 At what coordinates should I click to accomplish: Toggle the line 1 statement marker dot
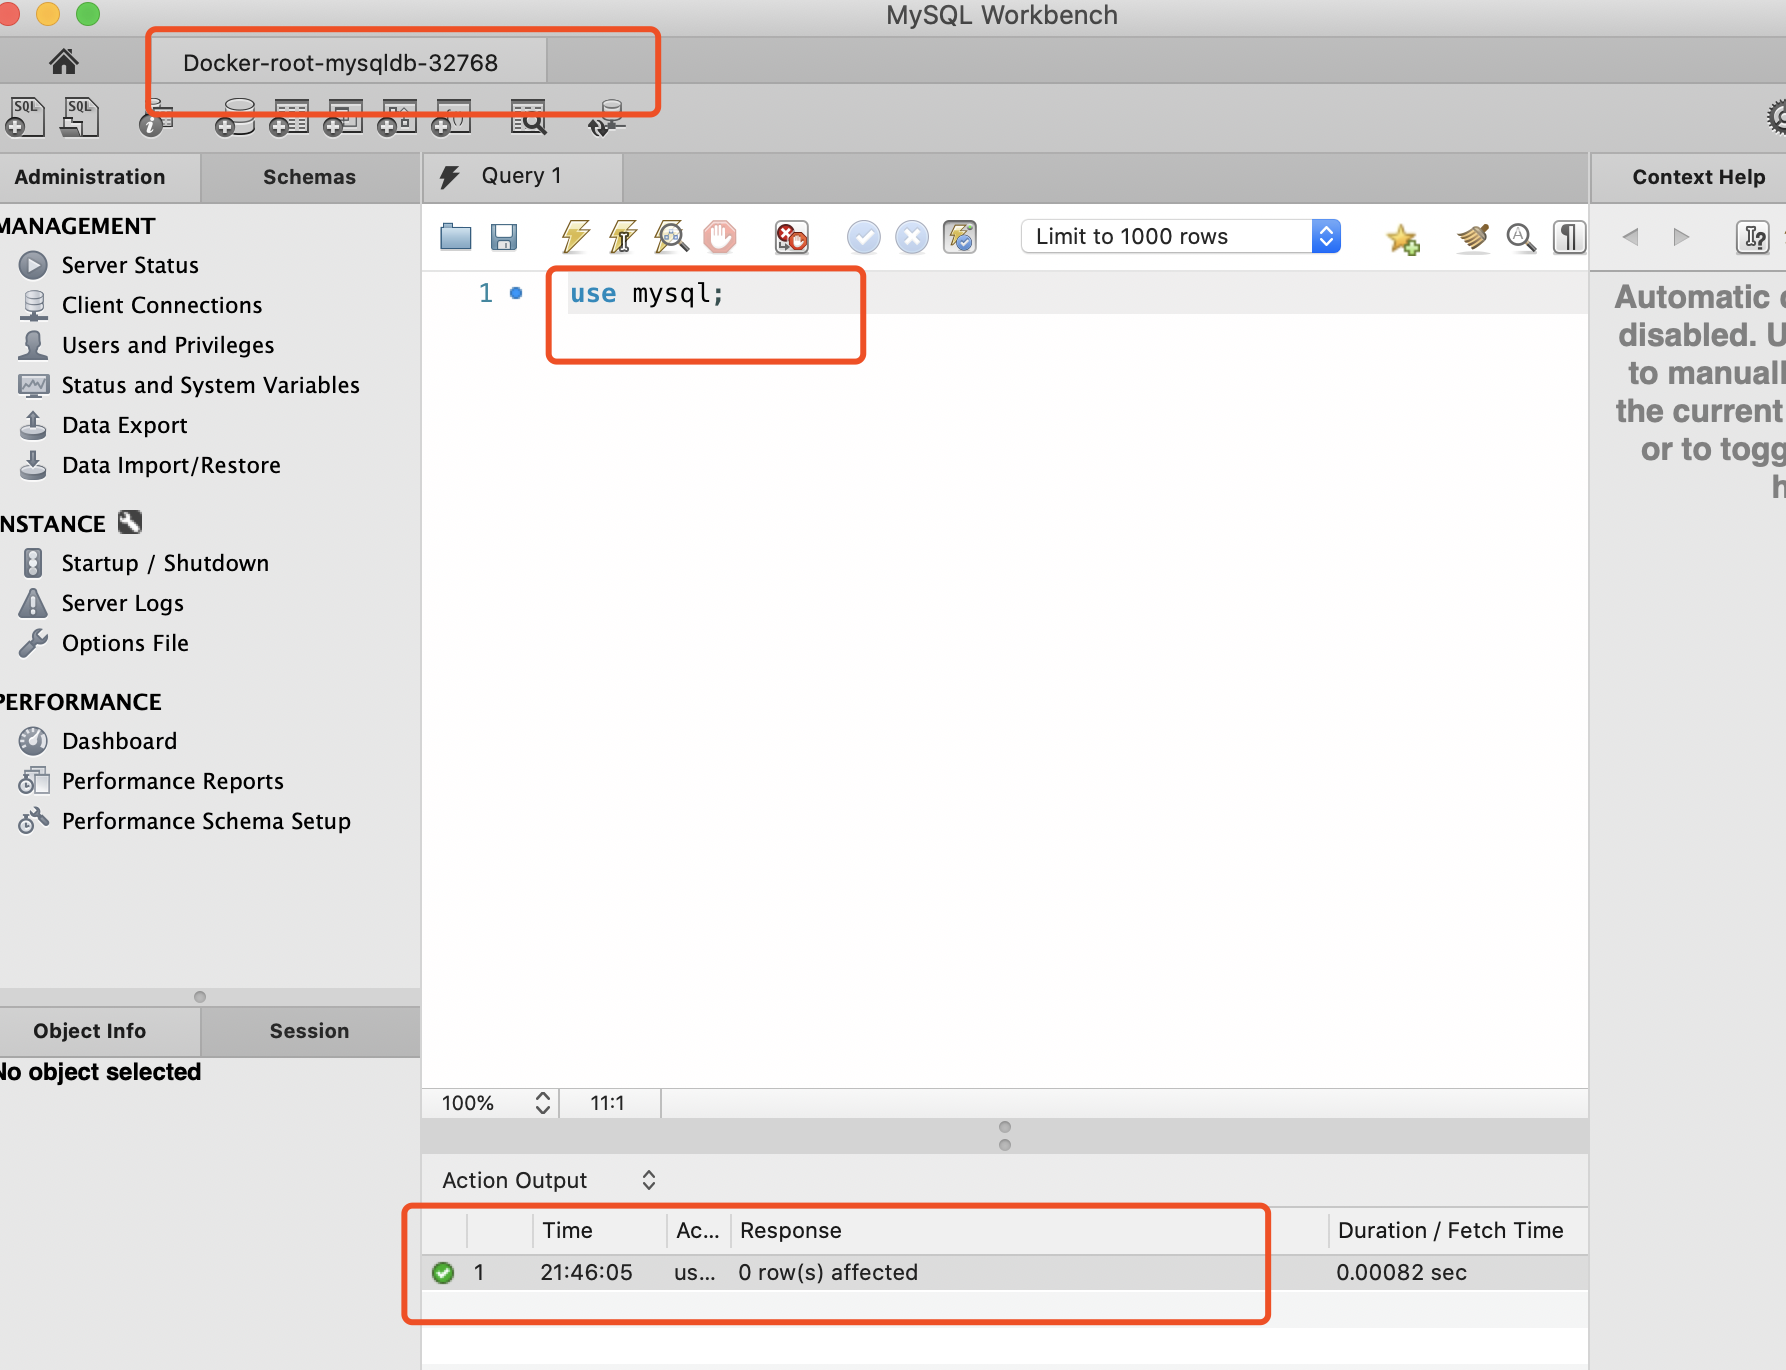(x=516, y=293)
